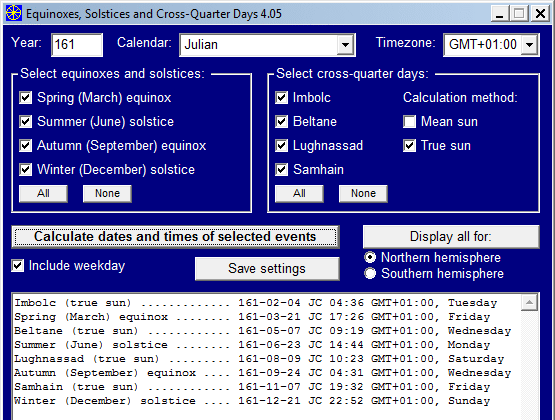Image resolution: width=555 pixels, height=420 pixels.
Task: Click the Lughnassad (true sun) result line
Action: click(259, 359)
